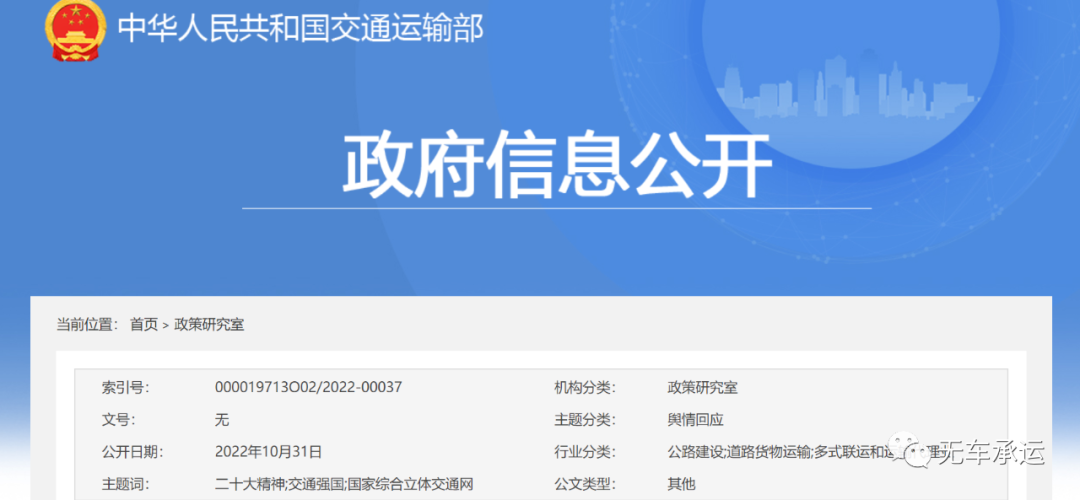Click the 文号 field label

(119, 420)
